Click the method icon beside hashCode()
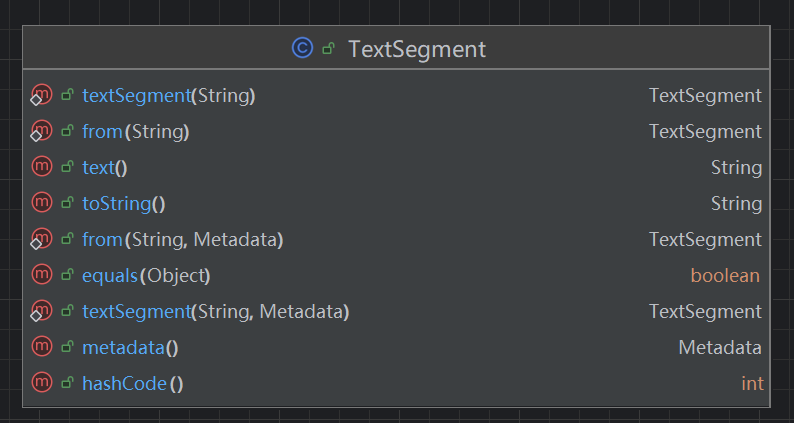This screenshot has width=794, height=423. click(x=42, y=384)
